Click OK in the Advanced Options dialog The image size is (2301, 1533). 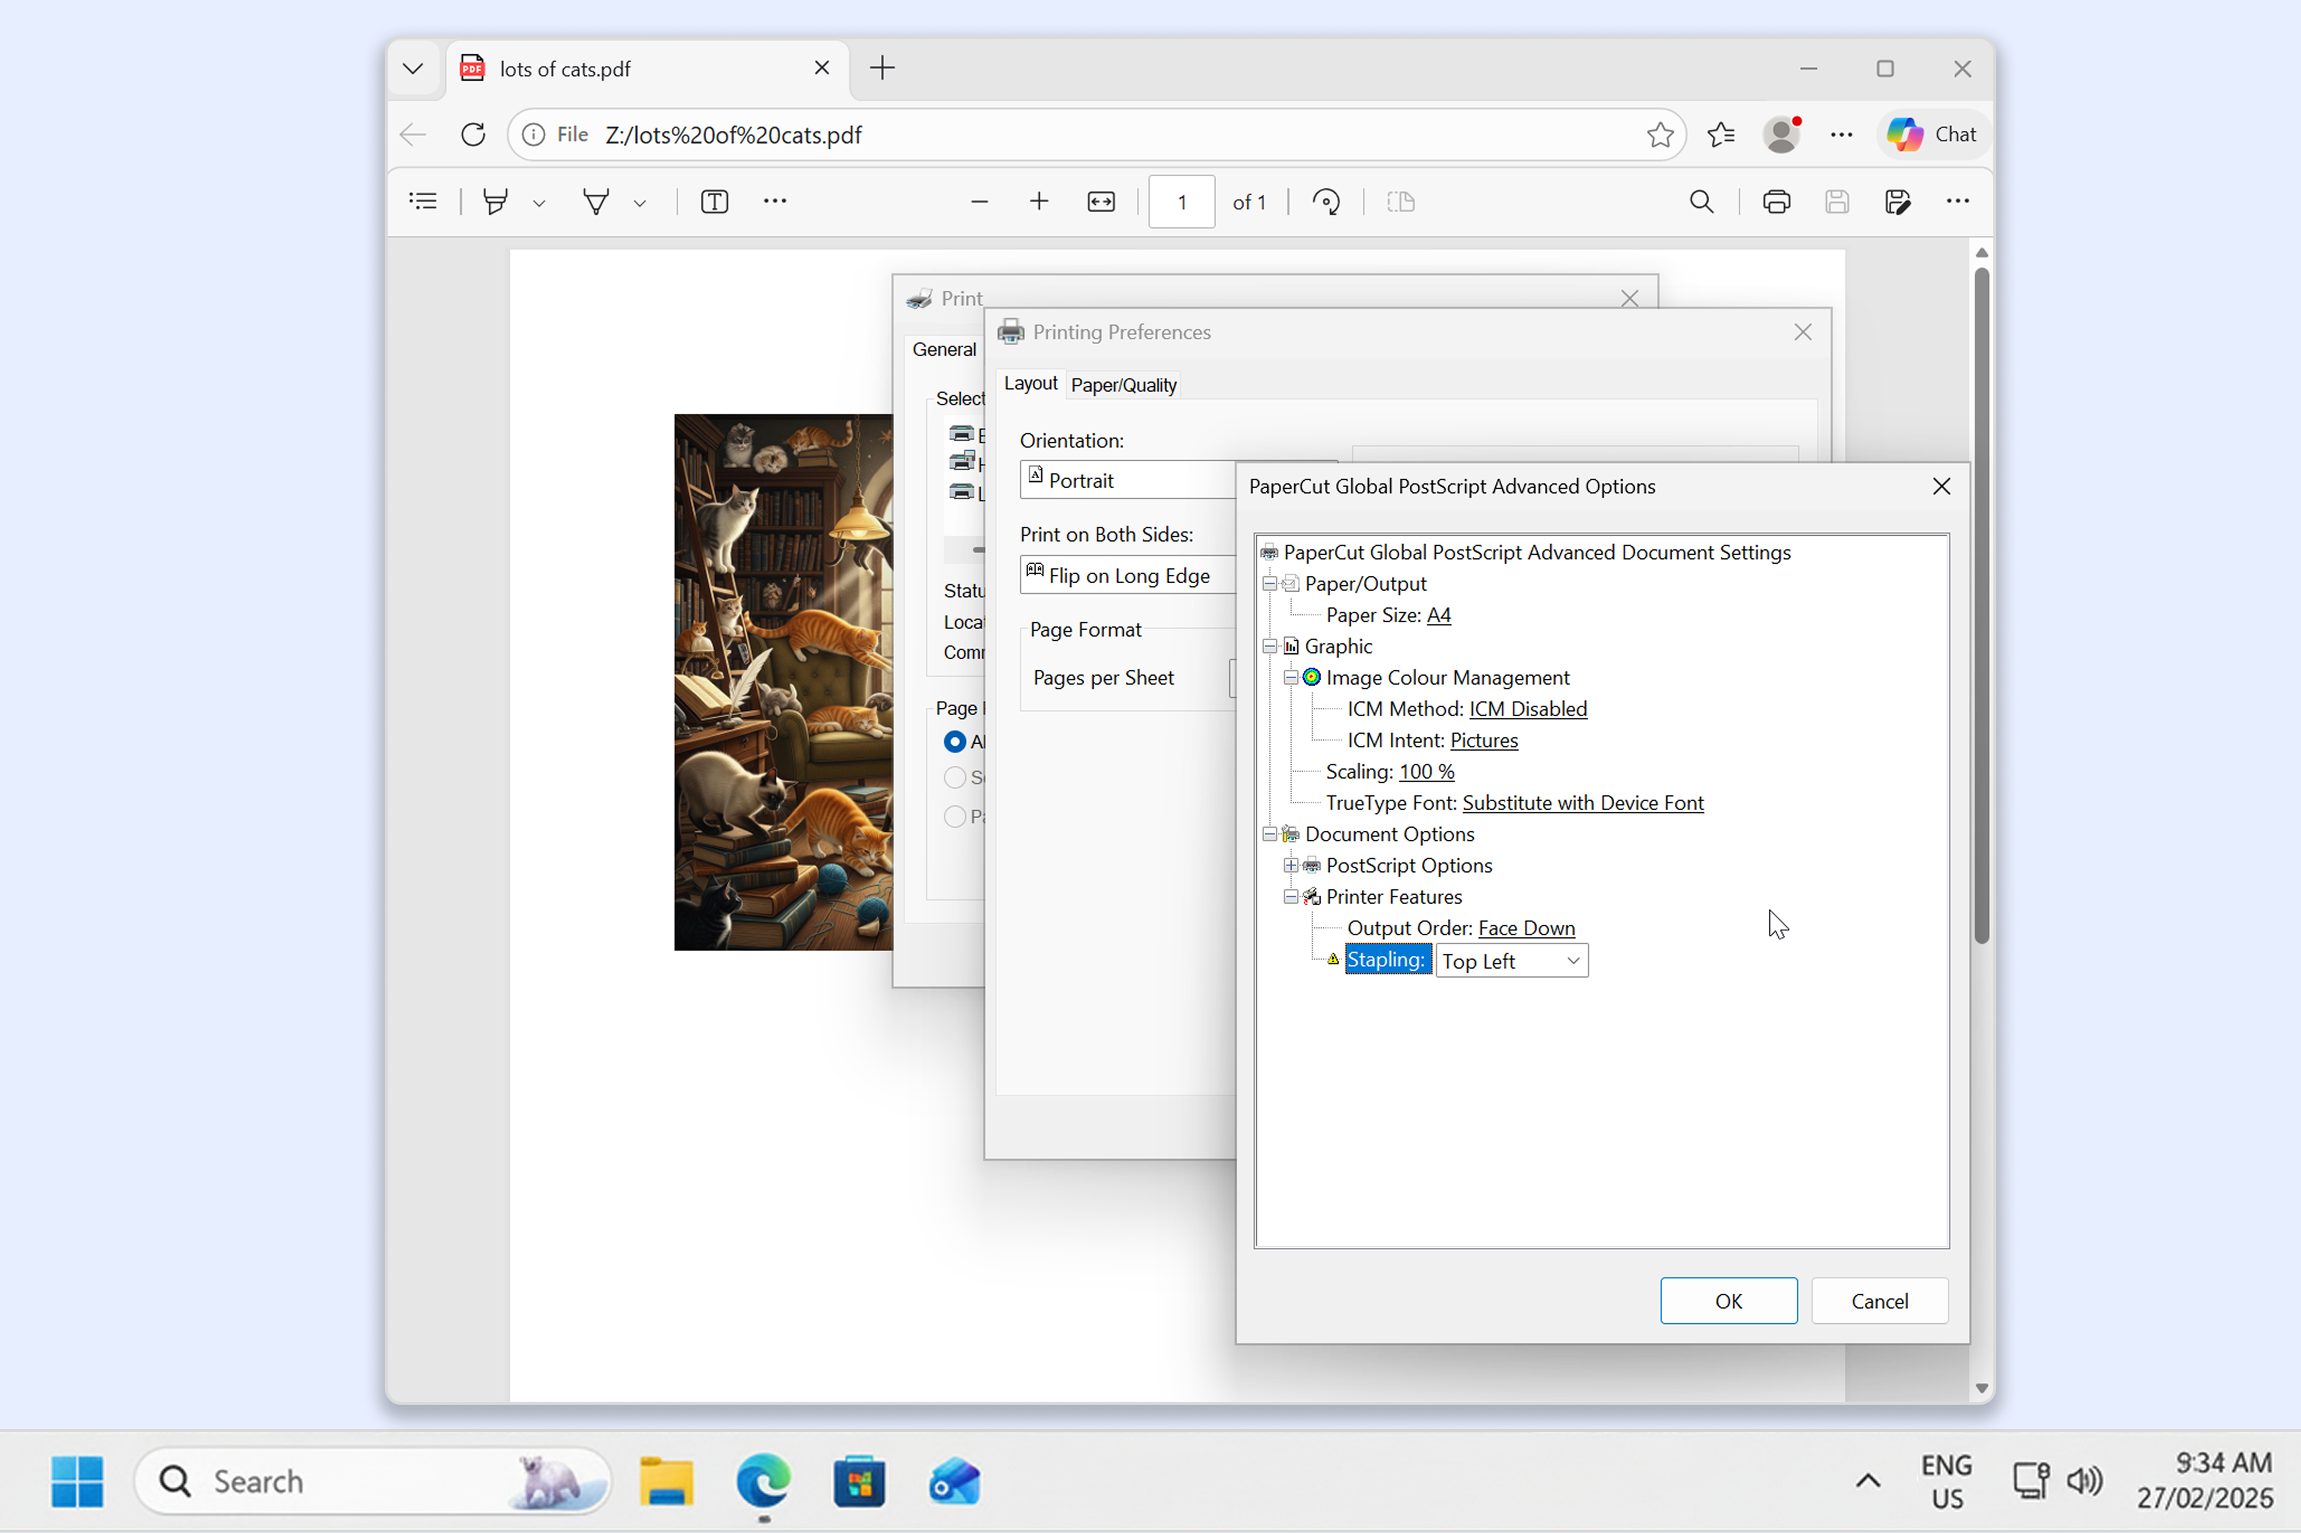[x=1728, y=1300]
